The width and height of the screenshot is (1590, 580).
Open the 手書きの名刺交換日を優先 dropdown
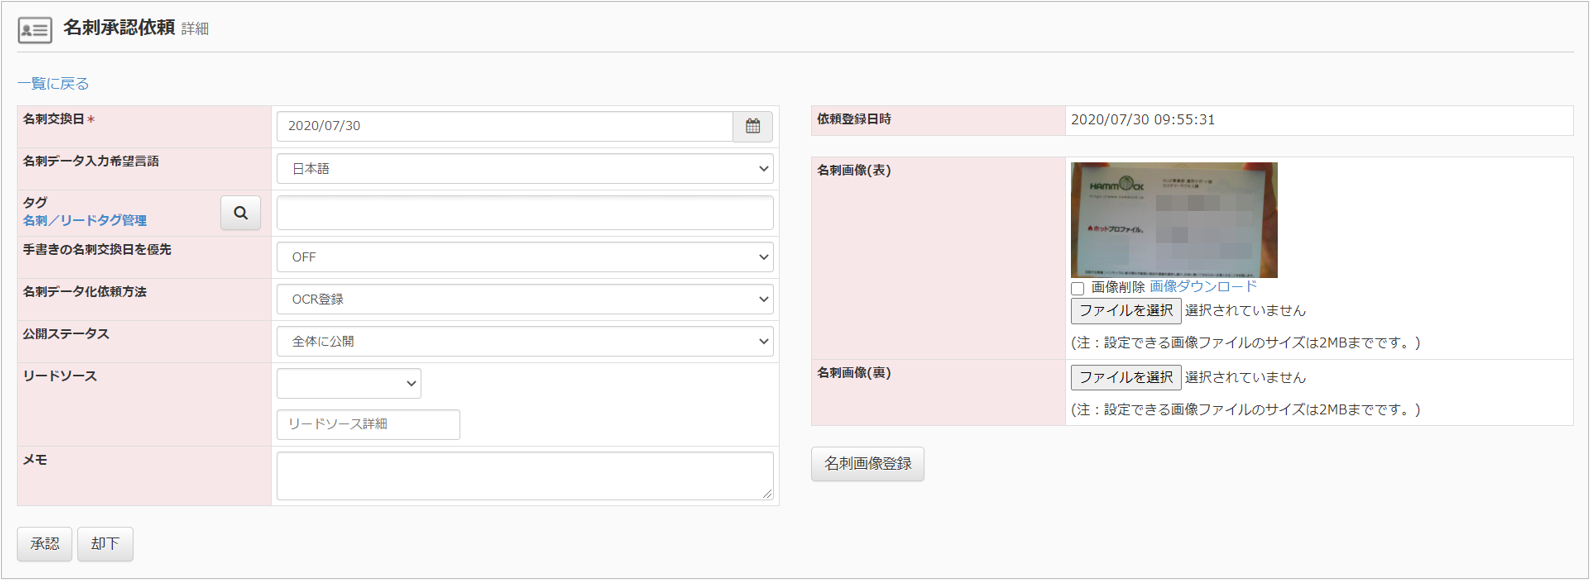click(524, 257)
